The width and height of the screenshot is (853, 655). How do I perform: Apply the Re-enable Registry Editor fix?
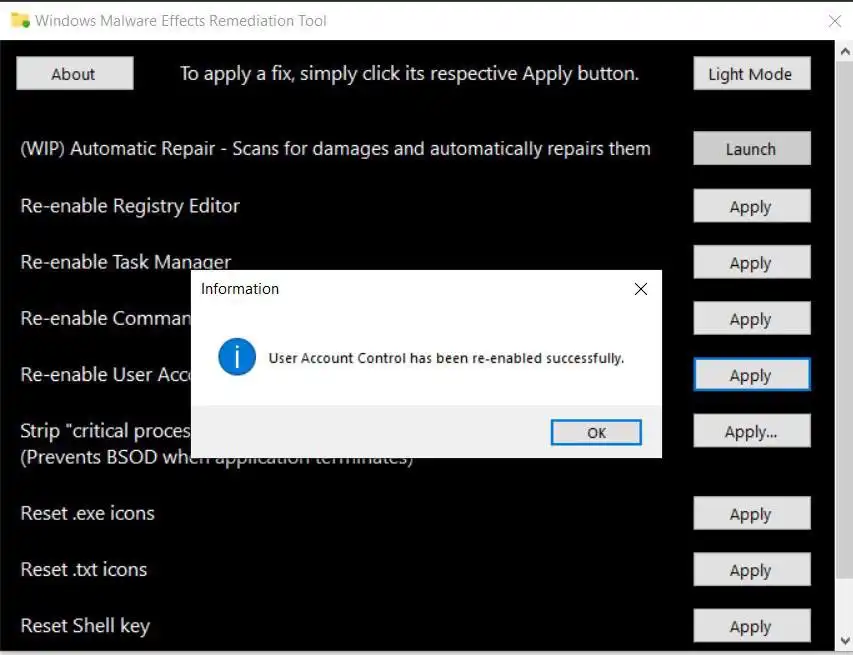[x=752, y=206]
